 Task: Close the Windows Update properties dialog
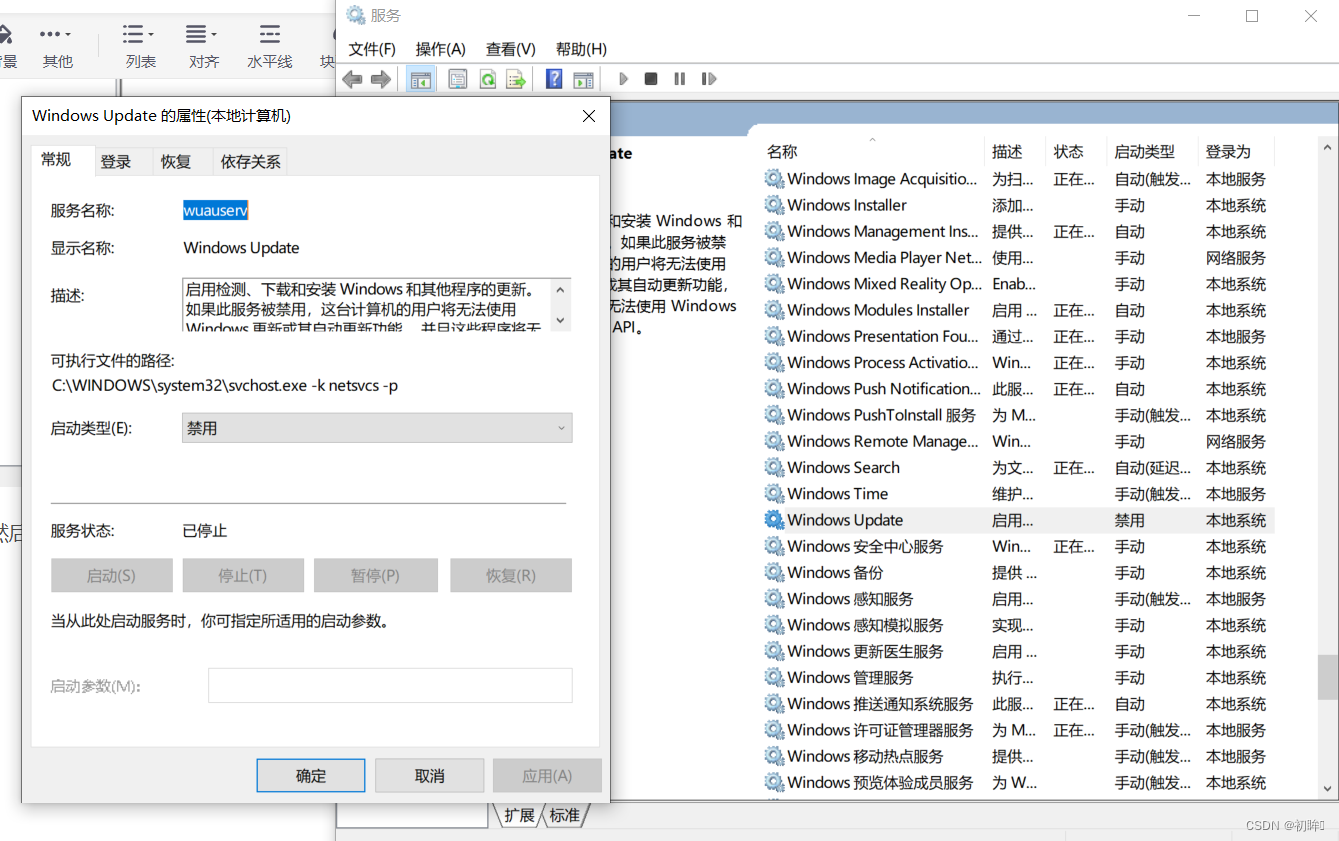(589, 116)
